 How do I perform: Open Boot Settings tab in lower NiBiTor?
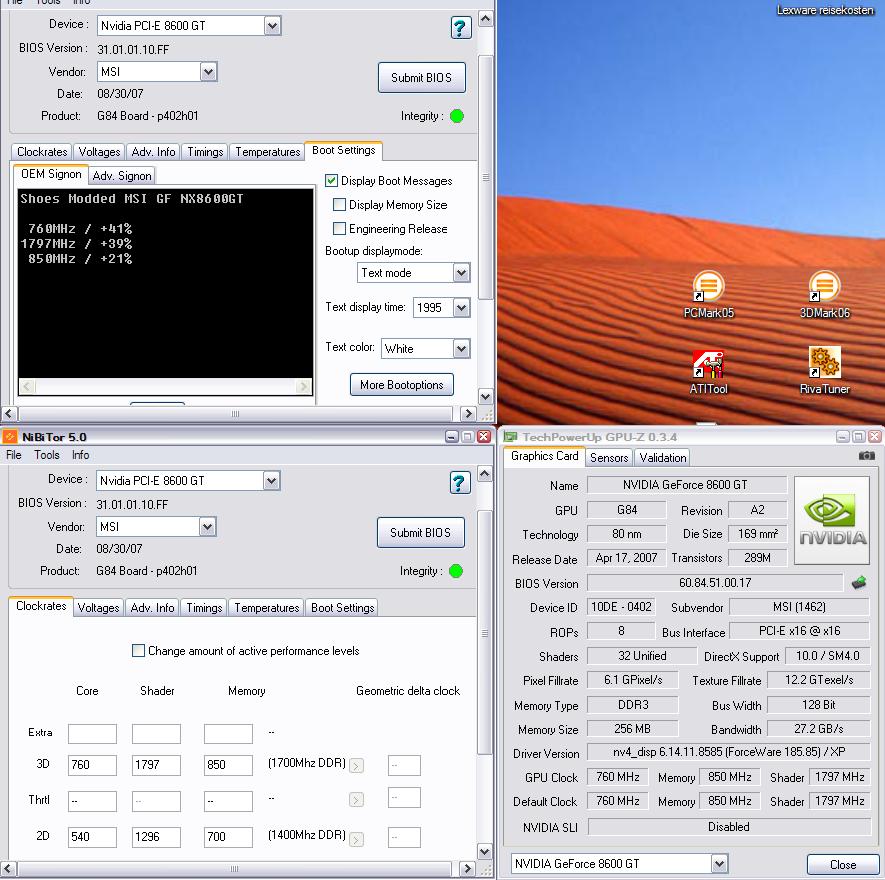click(x=343, y=607)
